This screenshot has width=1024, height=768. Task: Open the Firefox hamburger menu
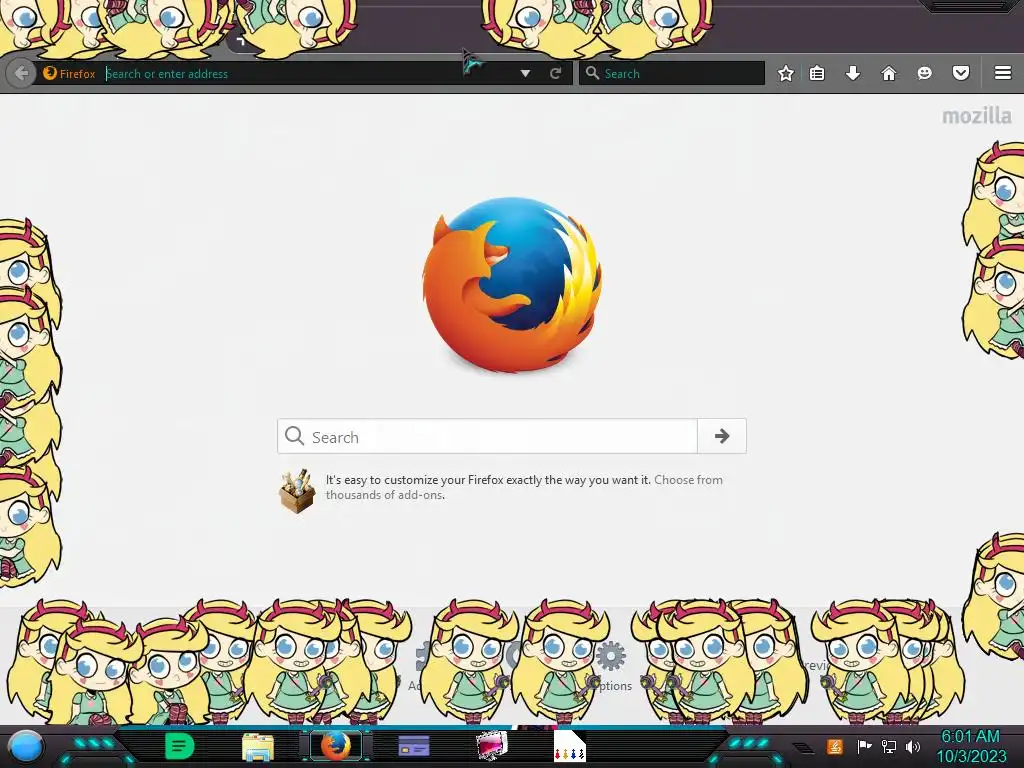click(x=1003, y=73)
